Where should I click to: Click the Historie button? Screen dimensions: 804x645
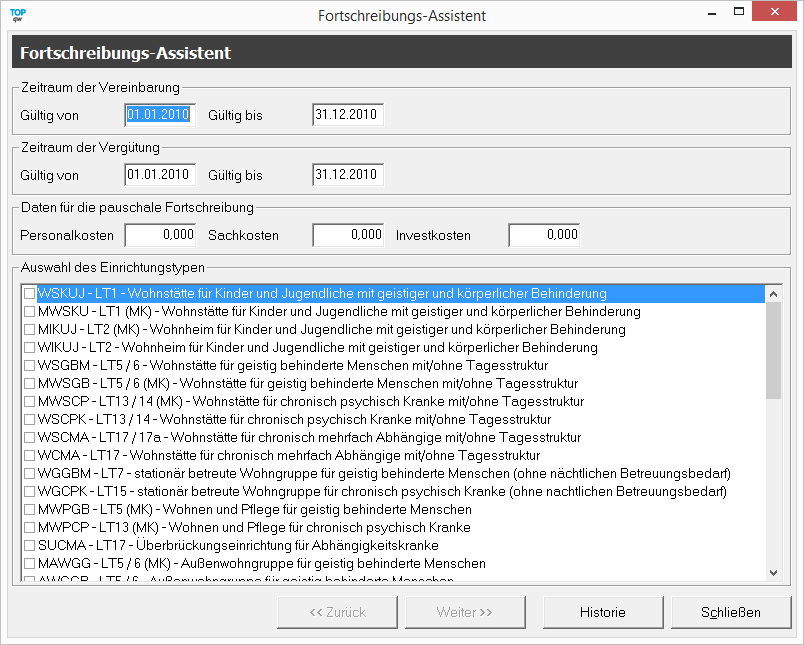pyautogui.click(x=602, y=612)
